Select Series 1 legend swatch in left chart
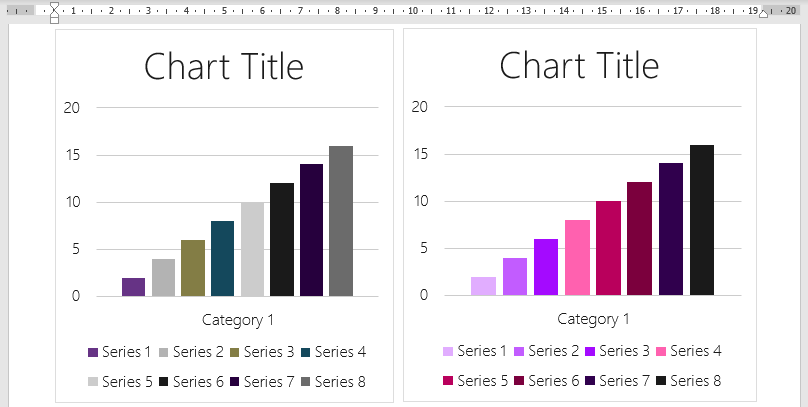808x407 pixels. [93, 352]
